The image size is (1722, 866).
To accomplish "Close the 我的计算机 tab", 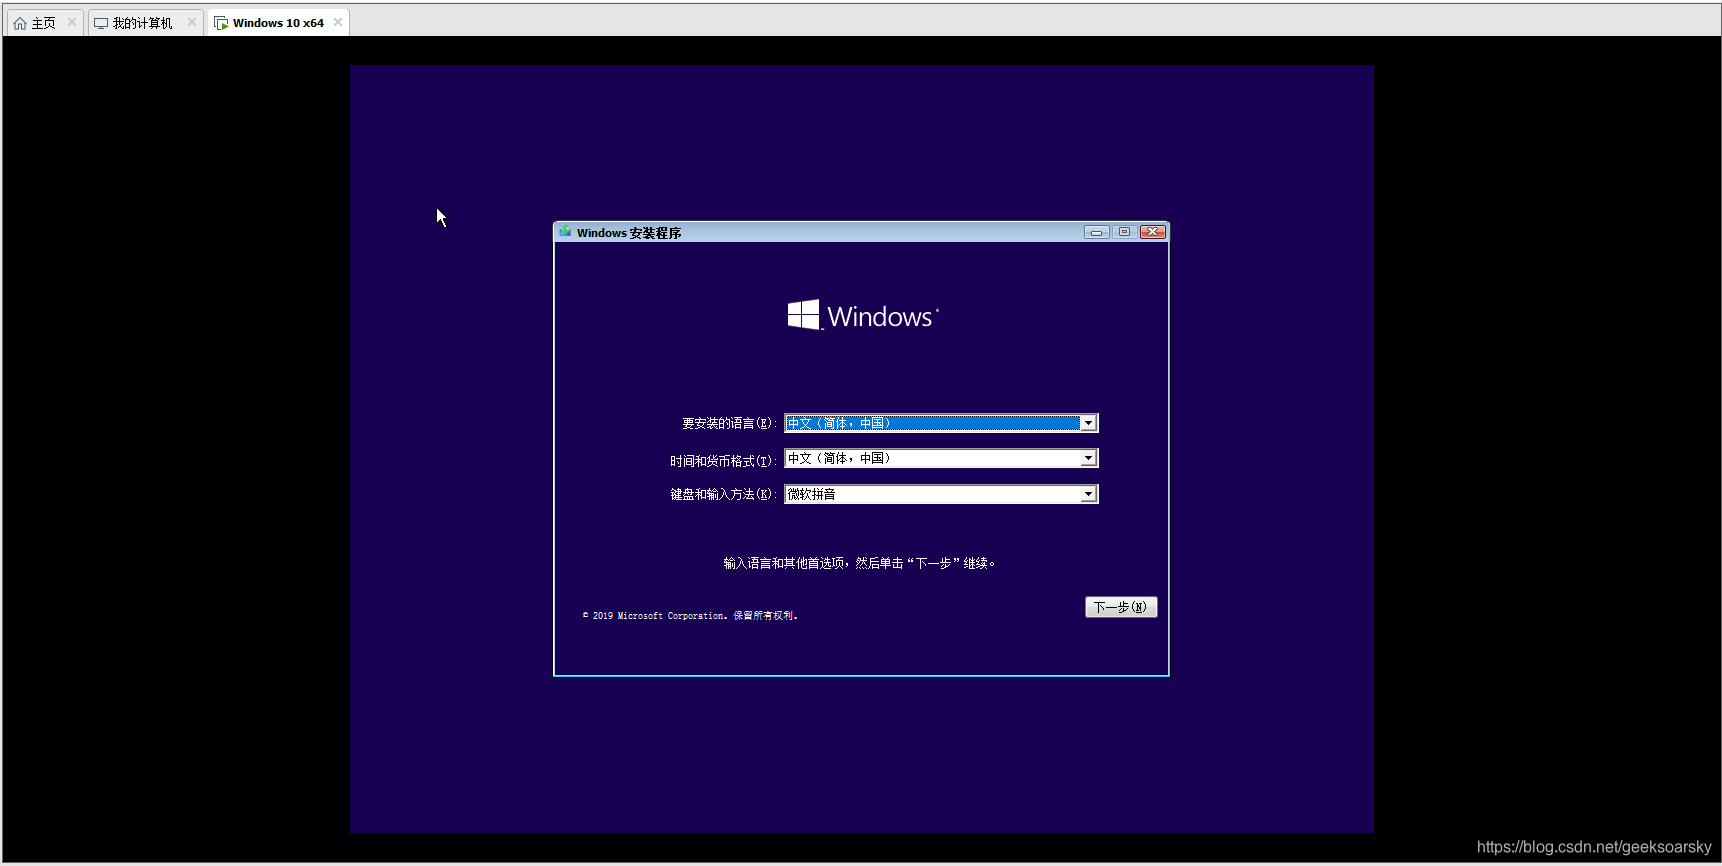I will tap(192, 22).
